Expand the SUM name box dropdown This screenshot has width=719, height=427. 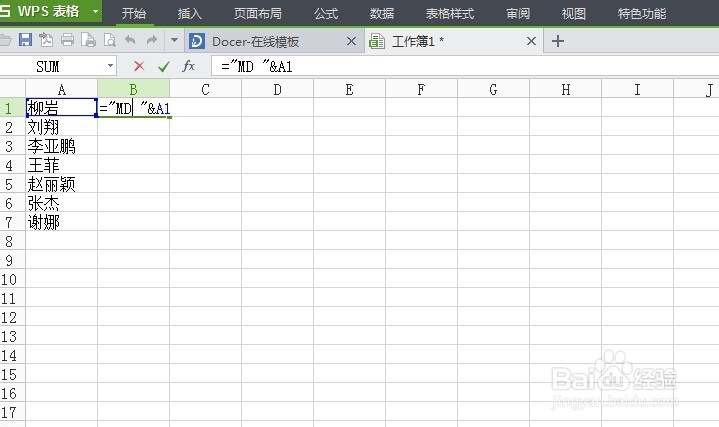110,66
